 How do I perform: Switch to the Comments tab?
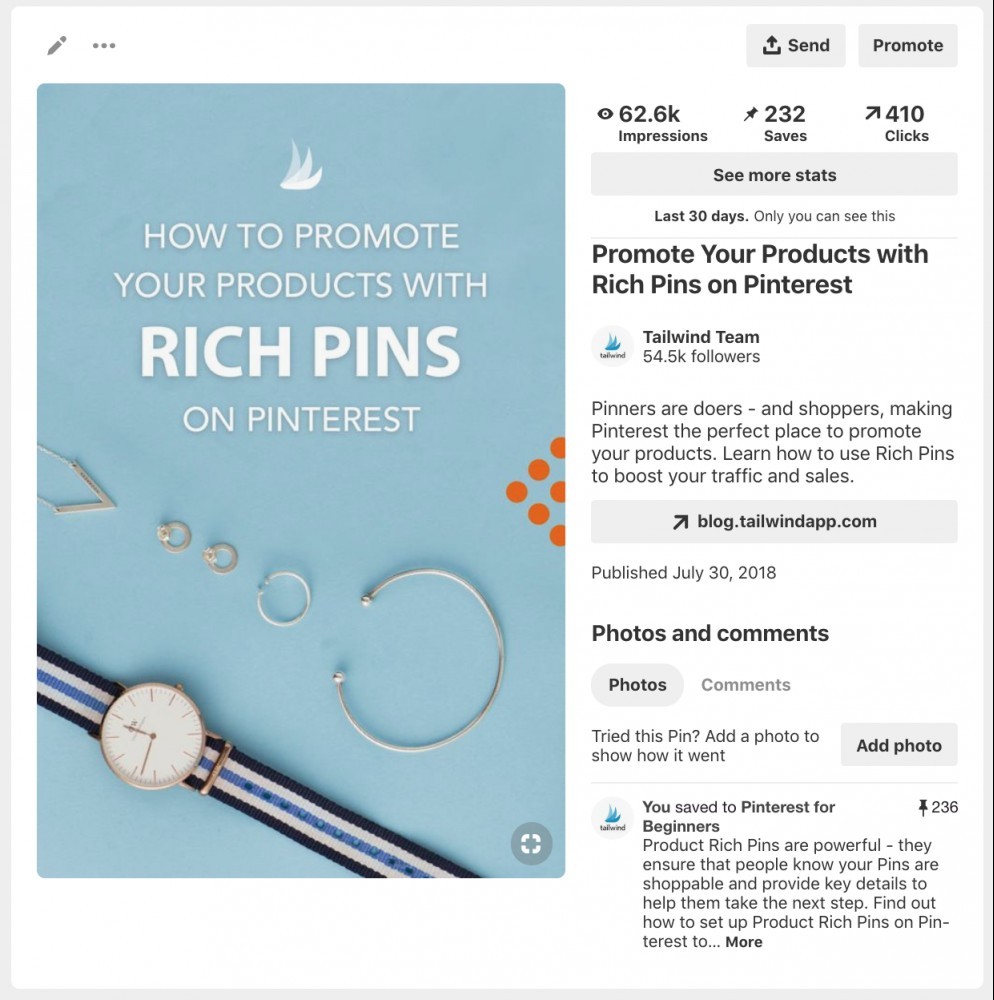coord(745,684)
